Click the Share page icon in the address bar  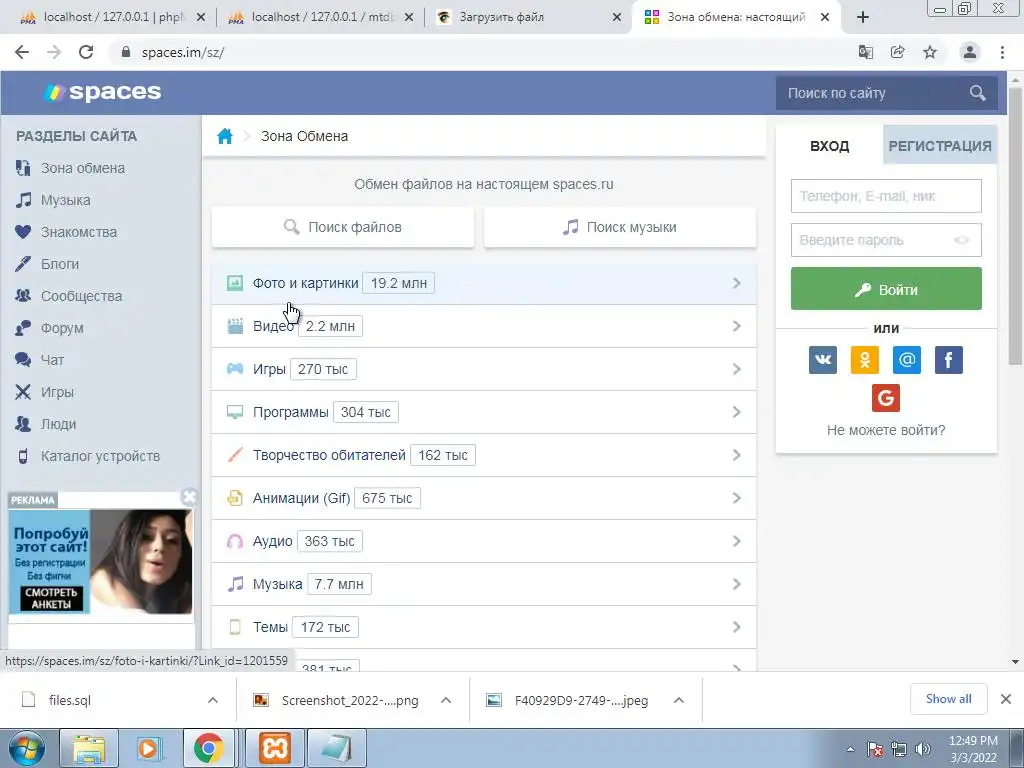tap(898, 52)
